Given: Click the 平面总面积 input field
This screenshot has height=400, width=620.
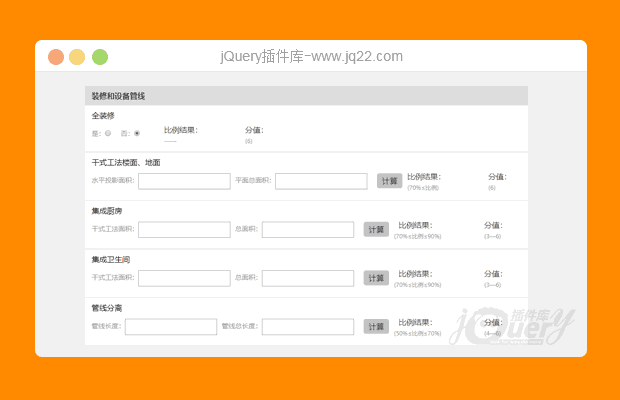Looking at the screenshot, I should pyautogui.click(x=321, y=181).
